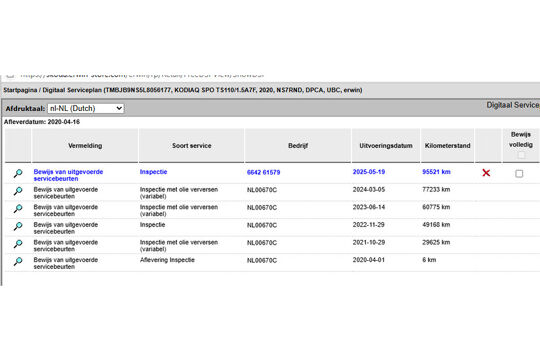Click the 2025-05-19 date link
The height and width of the screenshot is (360, 540).
(x=369, y=172)
